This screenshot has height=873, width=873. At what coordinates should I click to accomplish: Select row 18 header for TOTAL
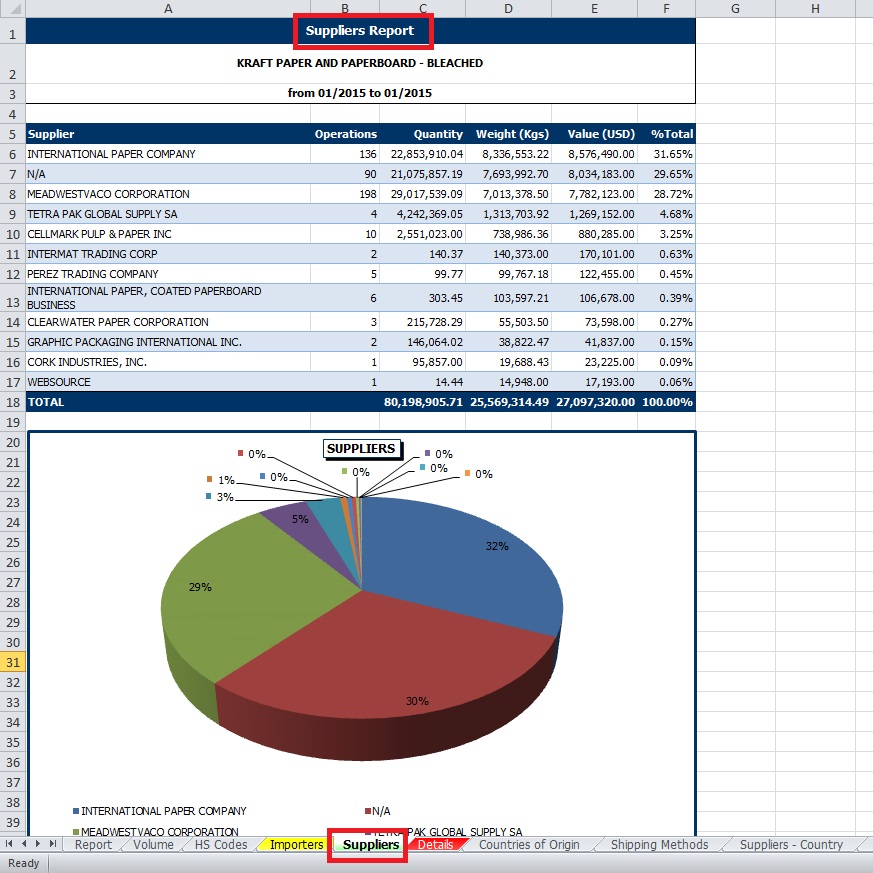[12, 402]
